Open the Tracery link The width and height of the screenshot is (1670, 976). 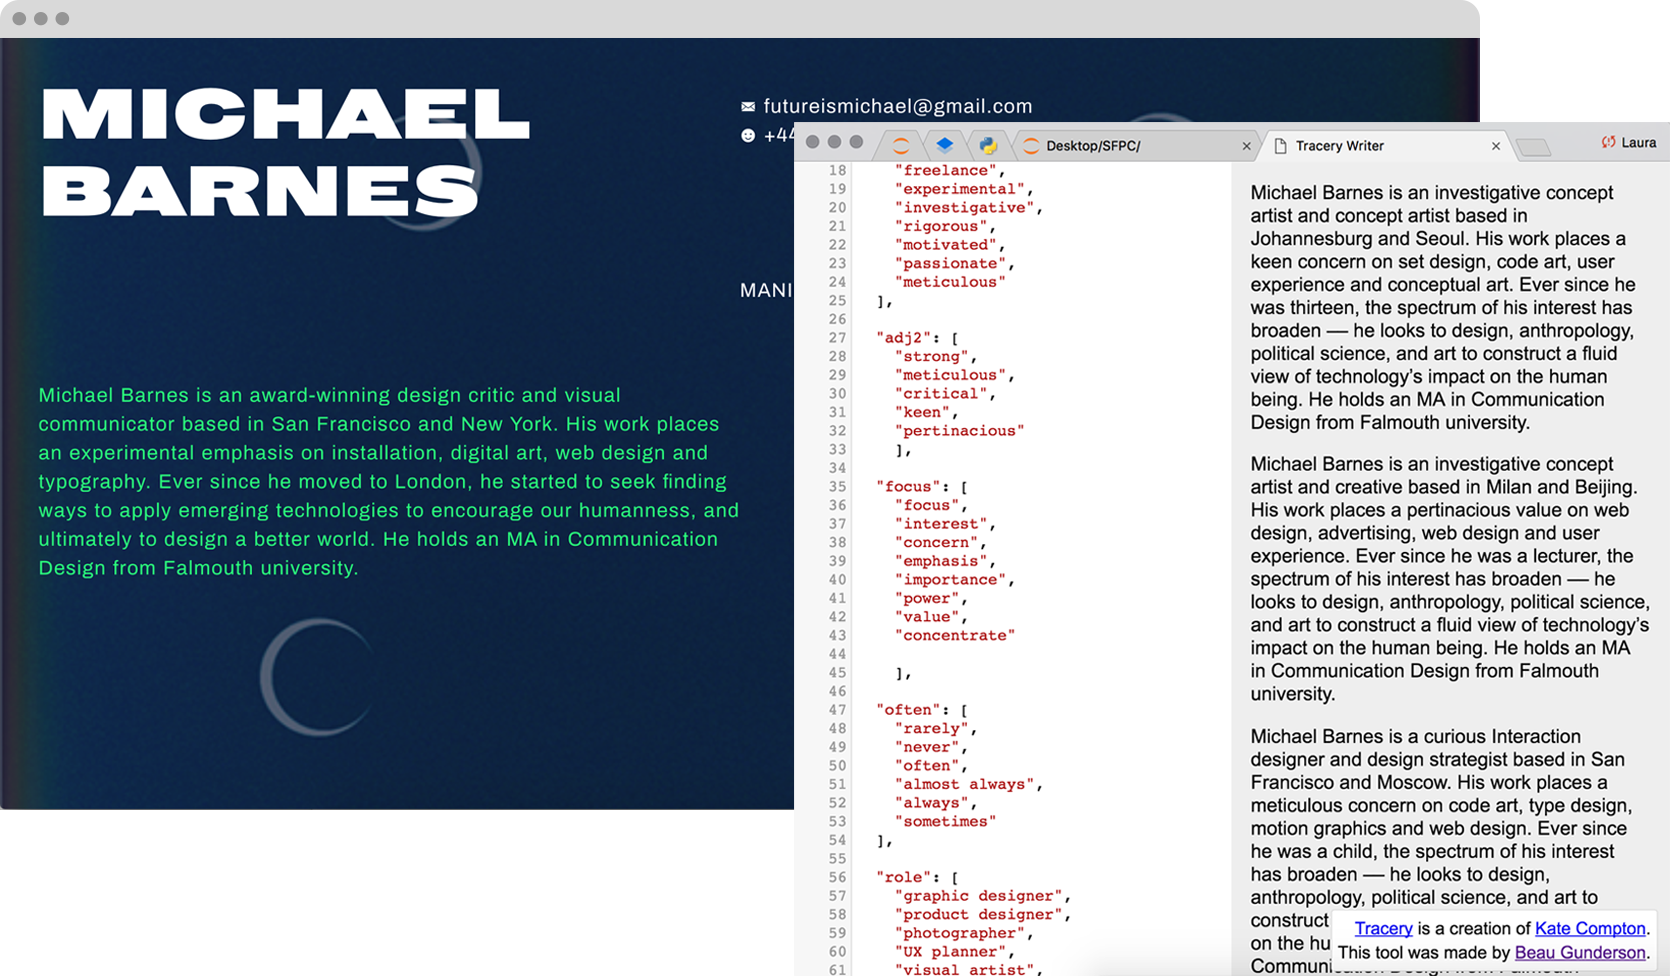pyautogui.click(x=1383, y=929)
